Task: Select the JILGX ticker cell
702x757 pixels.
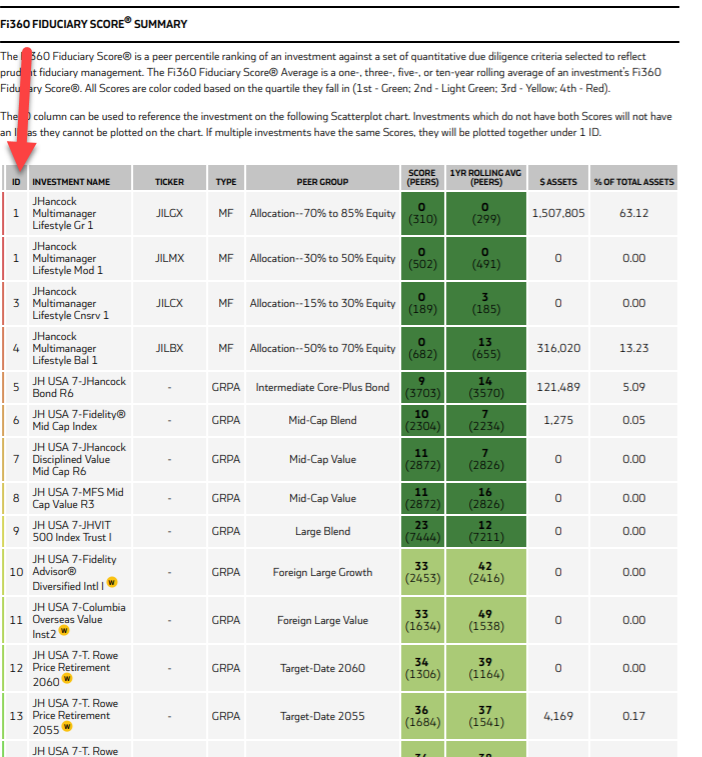Action: click(169, 213)
